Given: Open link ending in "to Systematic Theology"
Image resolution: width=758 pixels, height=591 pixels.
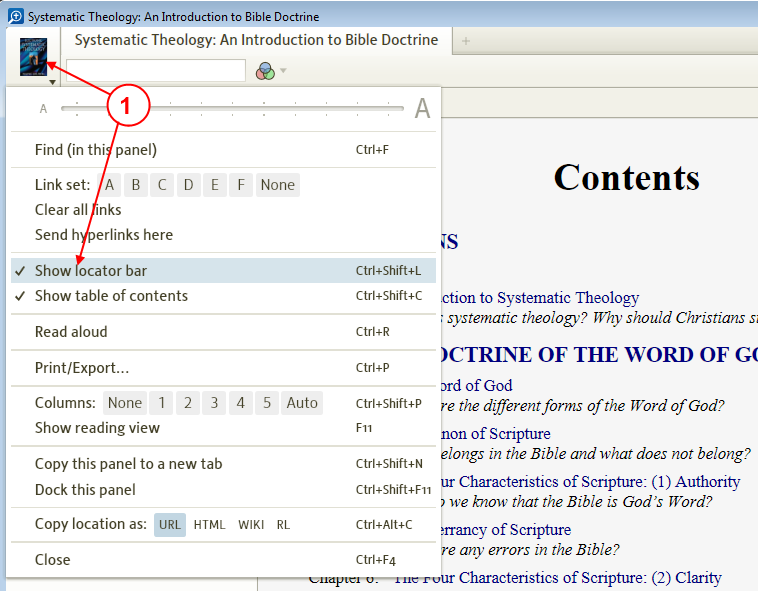Looking at the screenshot, I should click(x=540, y=298).
